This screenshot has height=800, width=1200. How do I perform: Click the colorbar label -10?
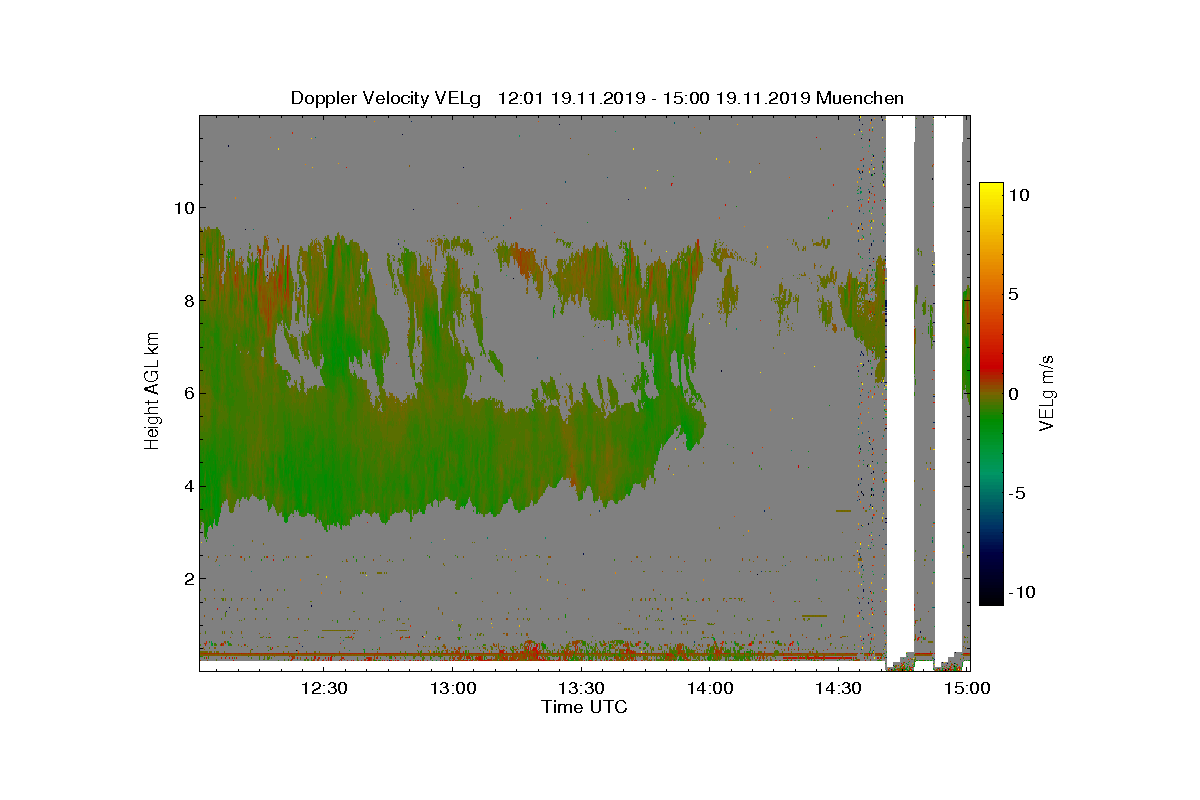tap(1021, 592)
